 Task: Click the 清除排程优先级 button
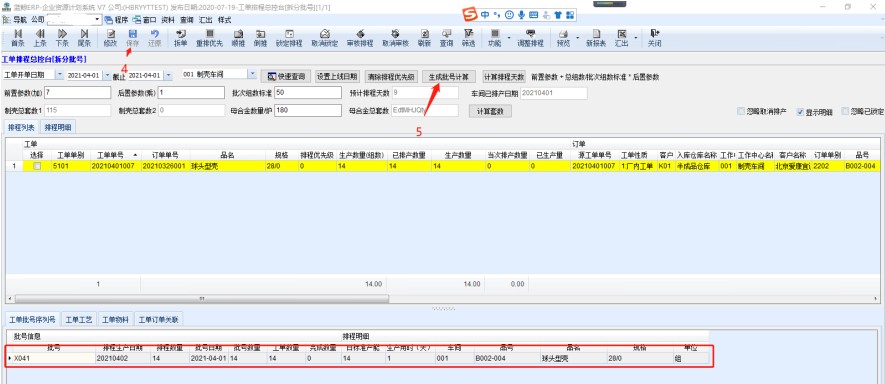point(391,76)
